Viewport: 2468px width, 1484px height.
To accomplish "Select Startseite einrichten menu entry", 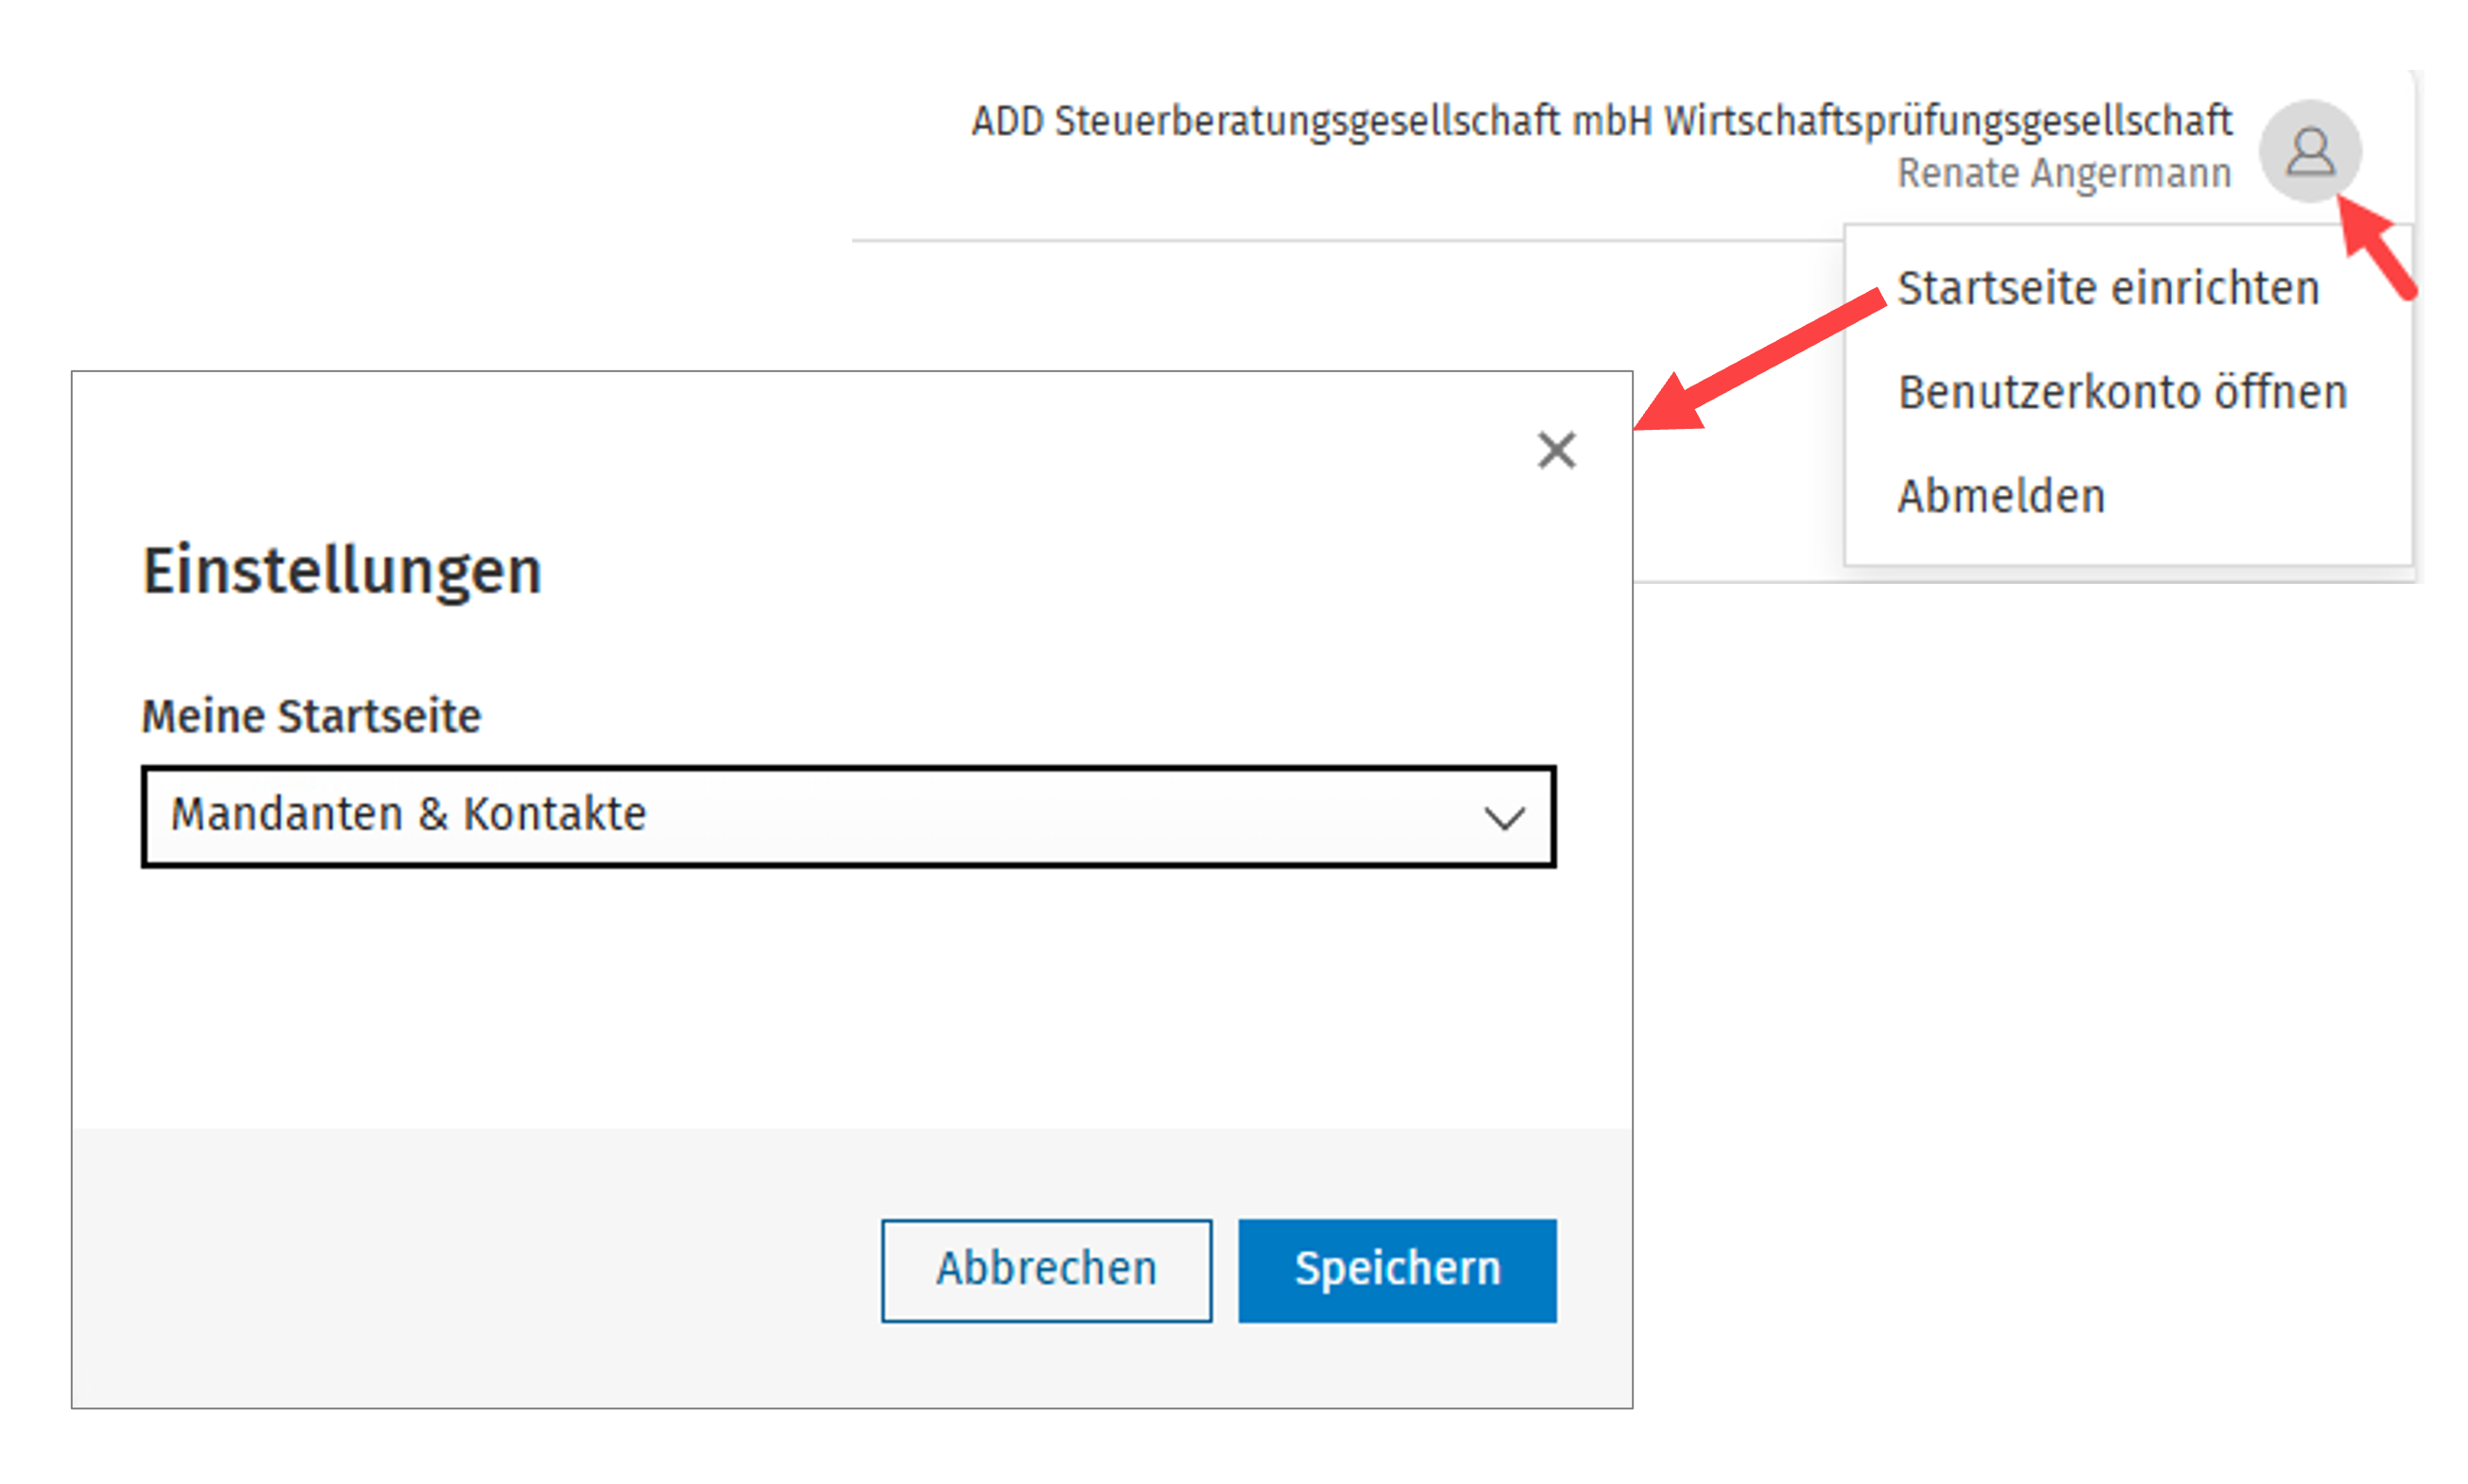I will 2108,288.
